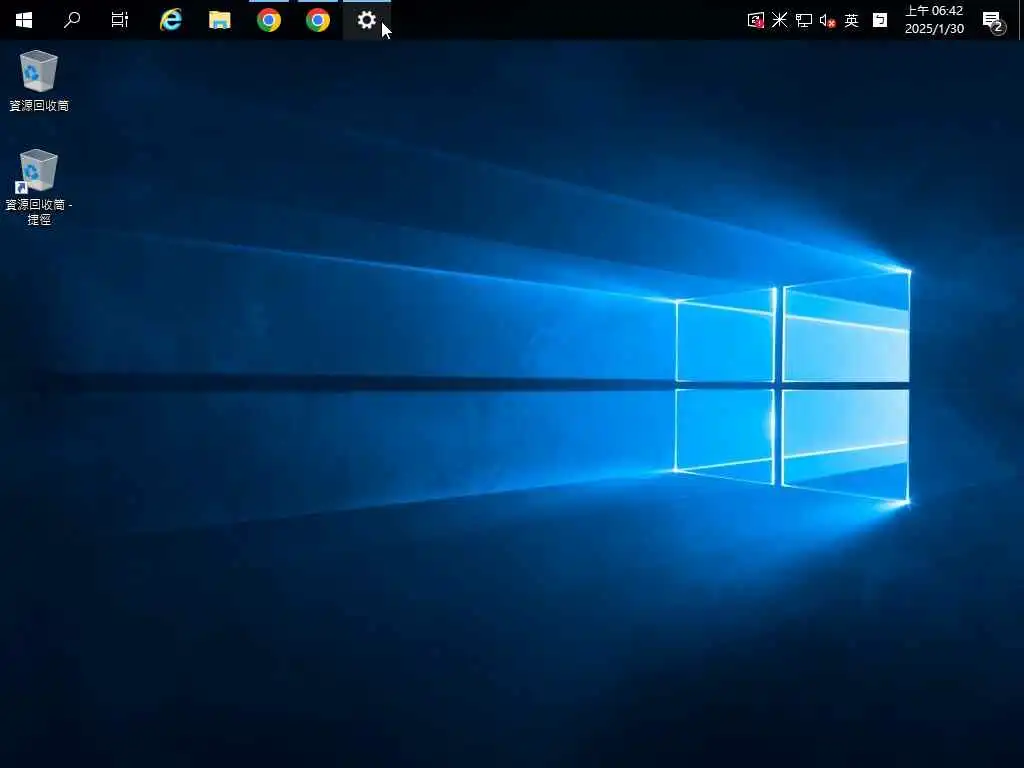1024x768 pixels.
Task: Open the taskbar search magnifier
Action: 72,20
